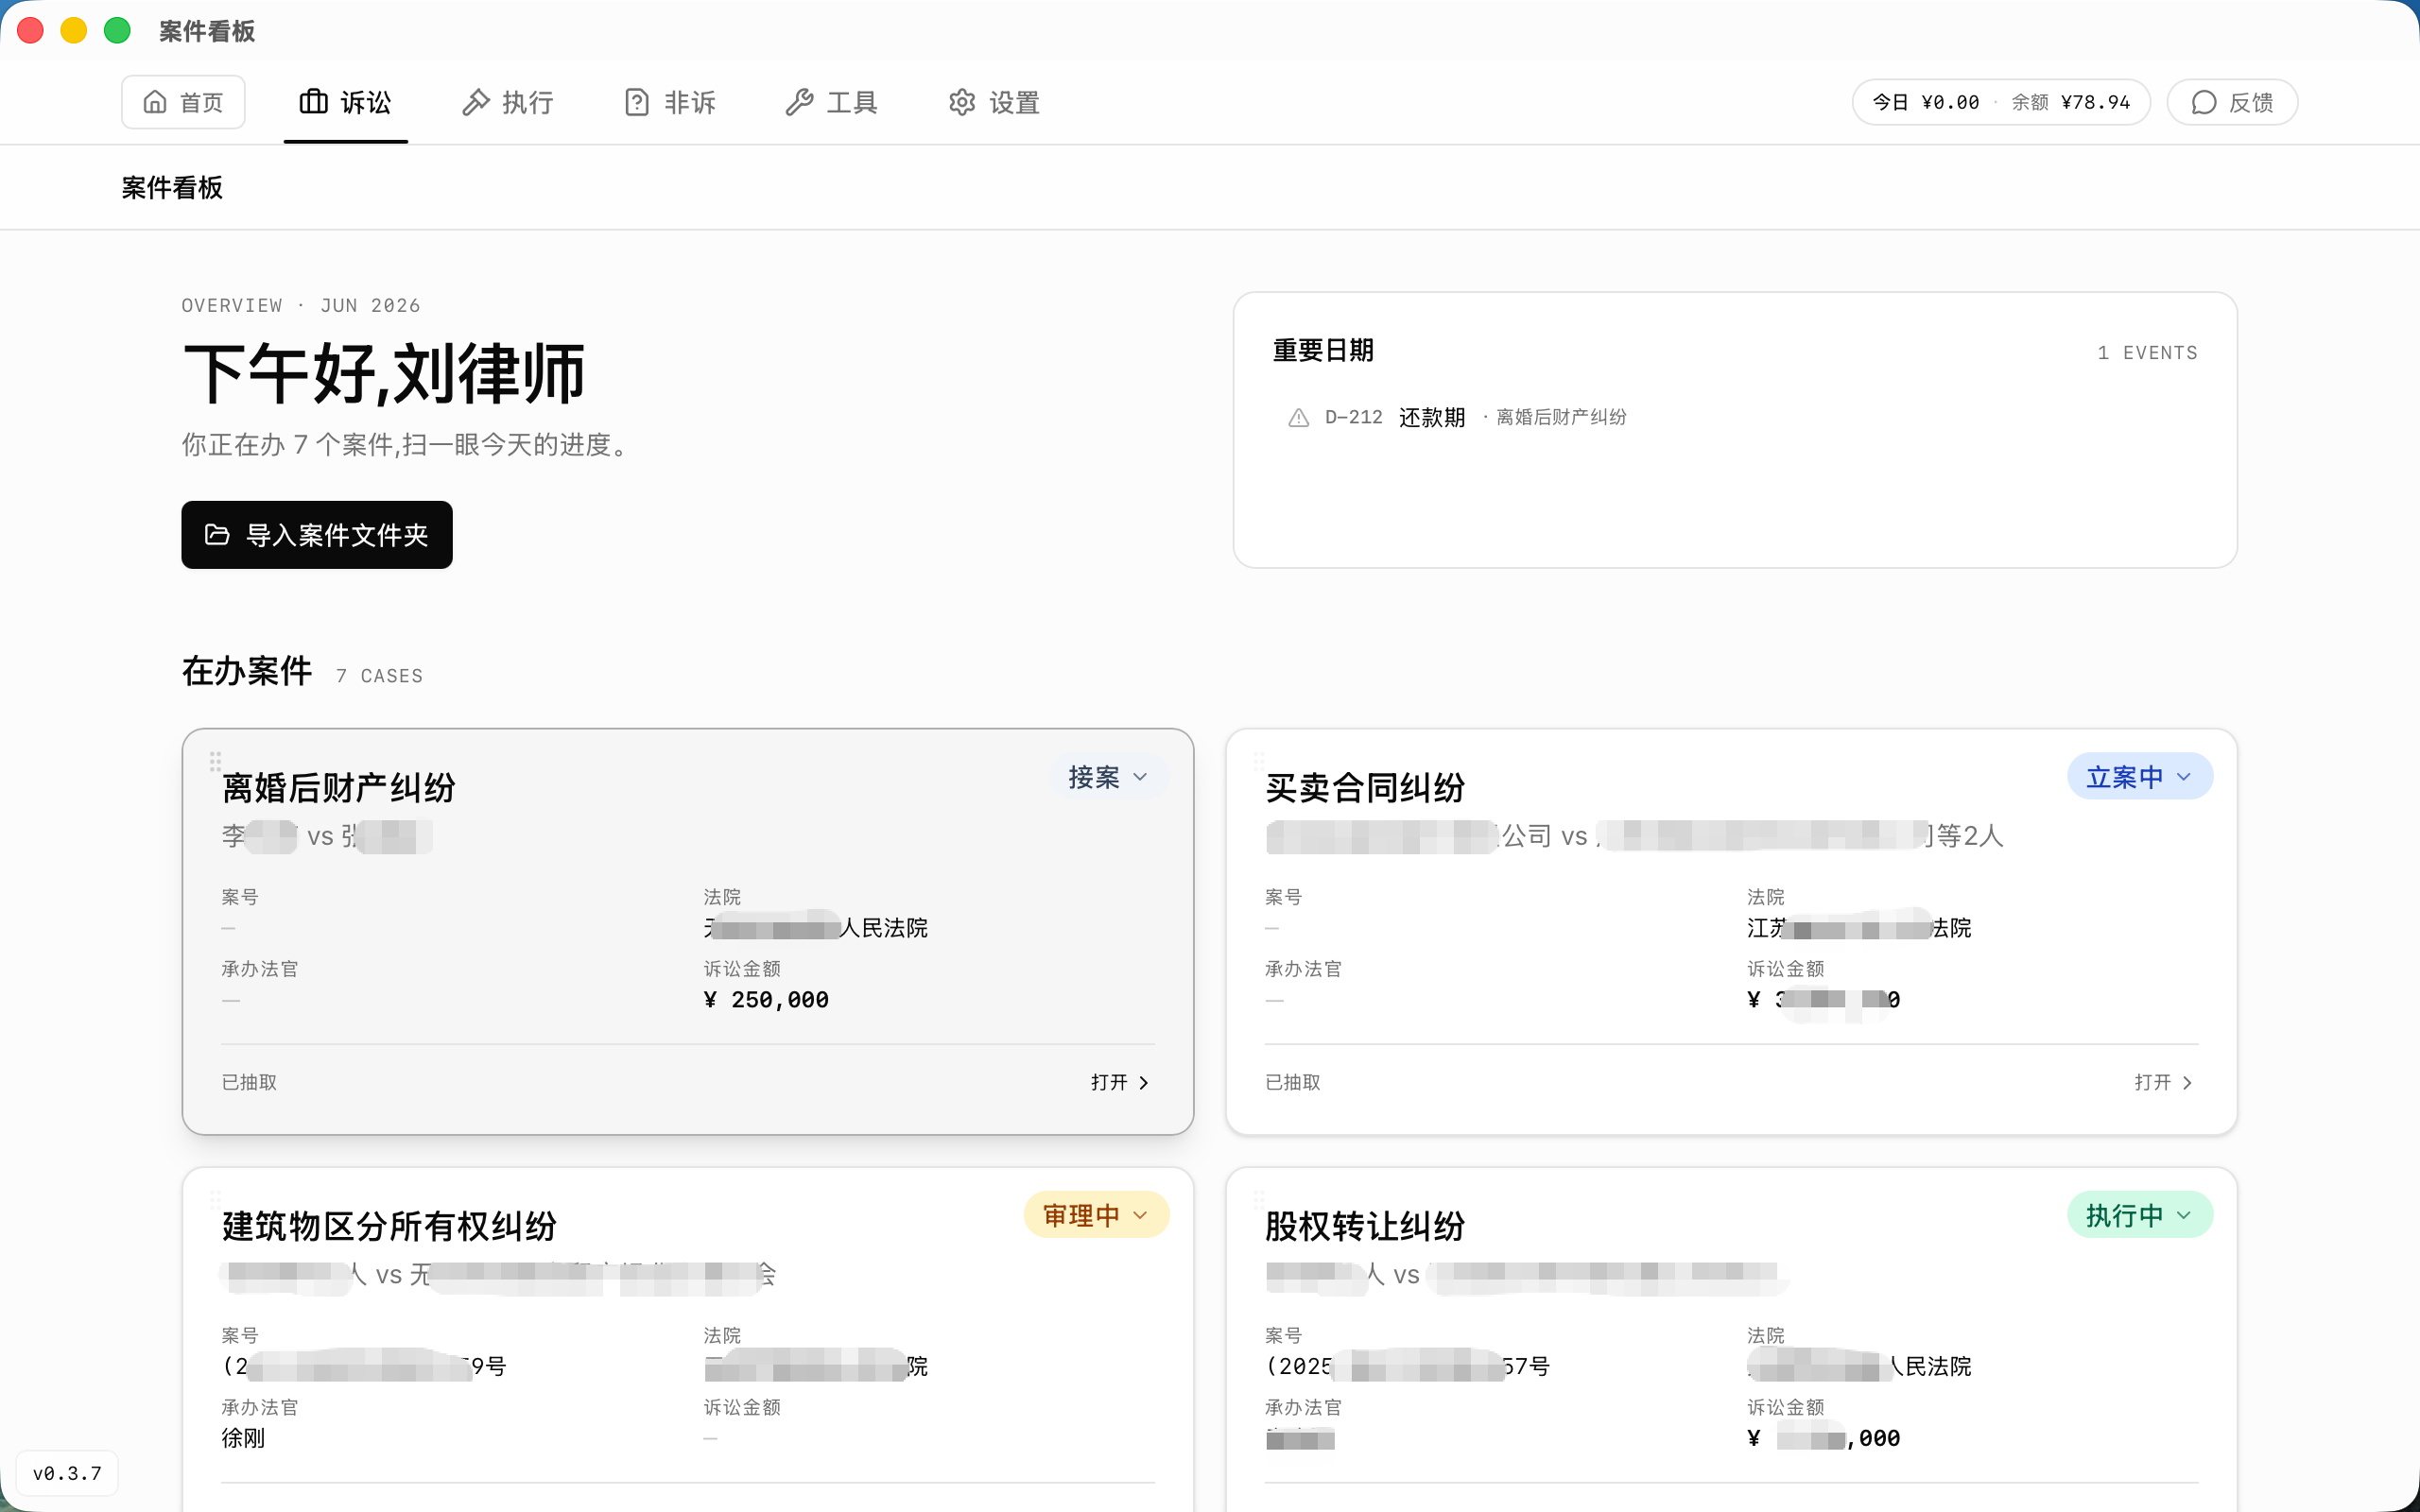Expand the 立案中 status dropdown
Viewport: 2420px width, 1512px height.
point(2139,777)
